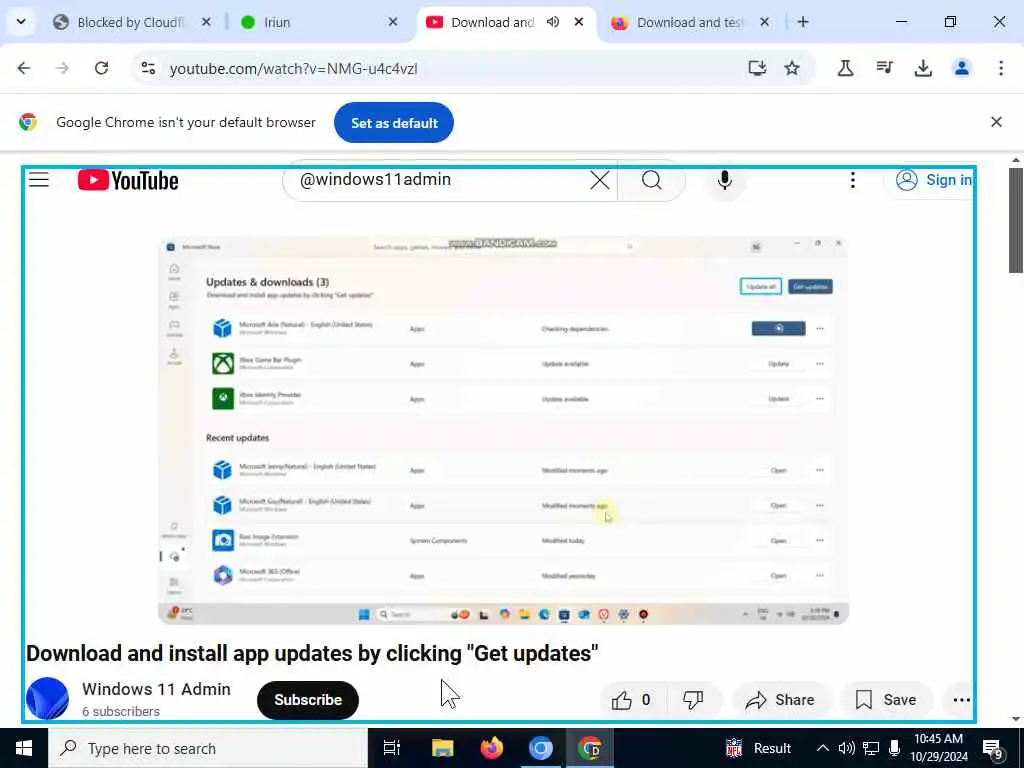This screenshot has height=768, width=1024.
Task: Subscribe to Windows 11 Admin channel
Action: coord(308,700)
